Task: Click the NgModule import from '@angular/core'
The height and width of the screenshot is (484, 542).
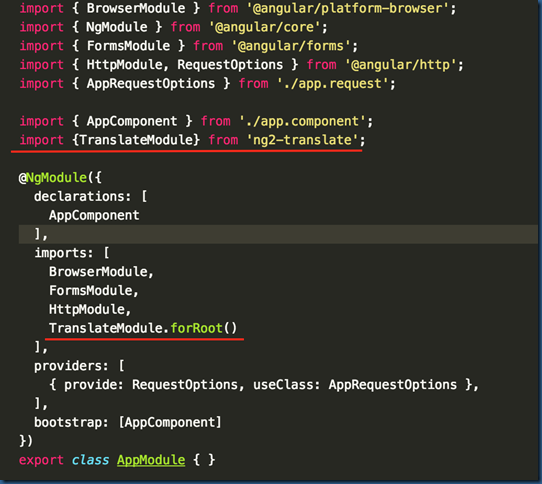Action: [173, 27]
